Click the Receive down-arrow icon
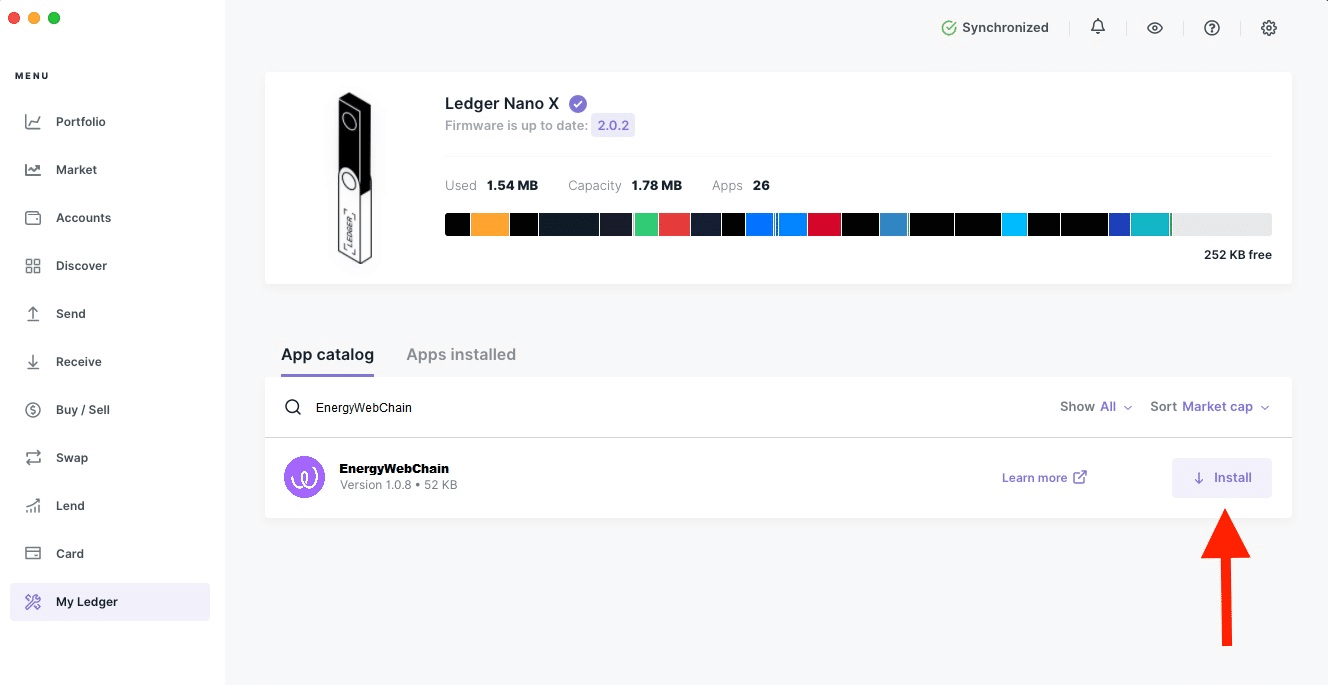1328x685 pixels. point(33,362)
